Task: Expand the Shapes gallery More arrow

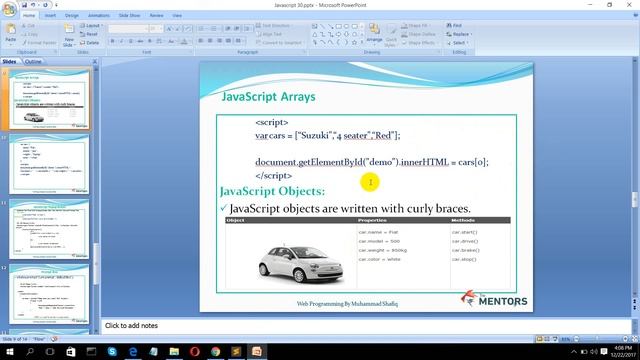Action: click(x=362, y=42)
